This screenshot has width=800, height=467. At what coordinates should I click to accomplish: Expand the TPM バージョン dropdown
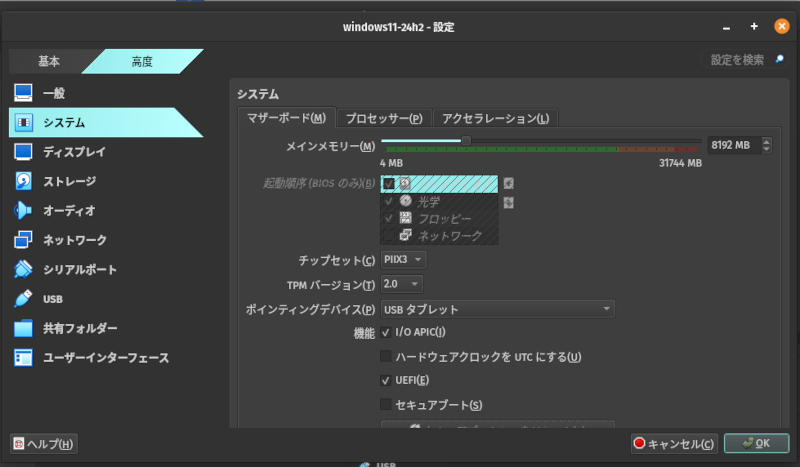point(402,285)
